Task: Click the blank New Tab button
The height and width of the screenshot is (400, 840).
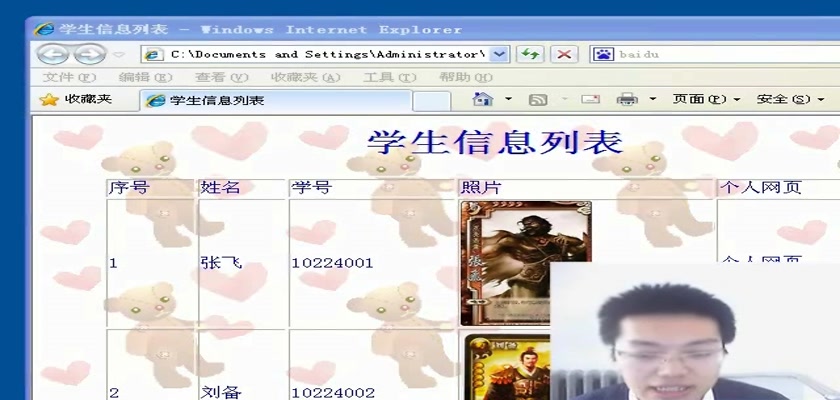Action: pyautogui.click(x=432, y=101)
